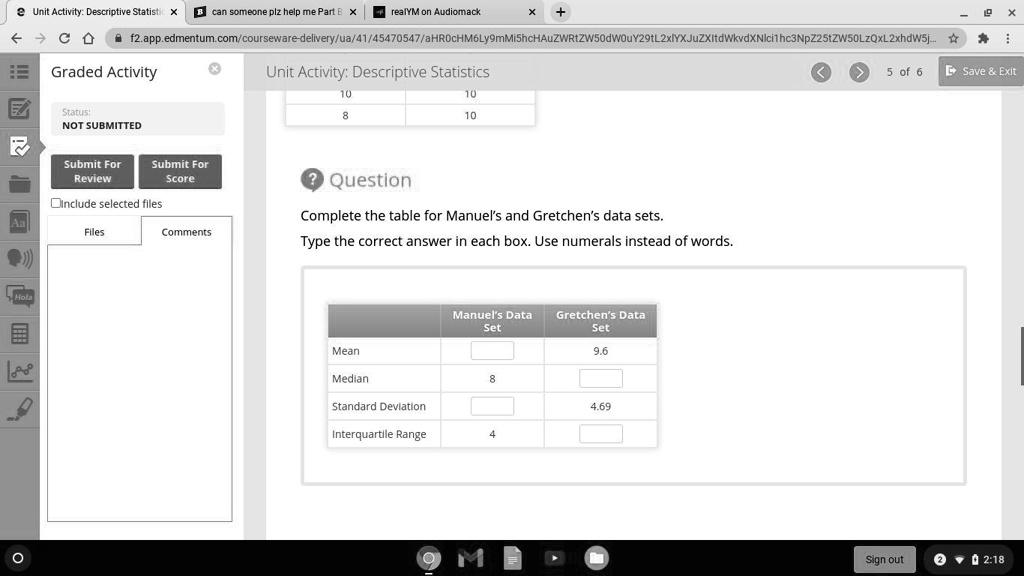The image size is (1024, 576).
Task: Go back using the left circular arrow
Action: coord(821,72)
